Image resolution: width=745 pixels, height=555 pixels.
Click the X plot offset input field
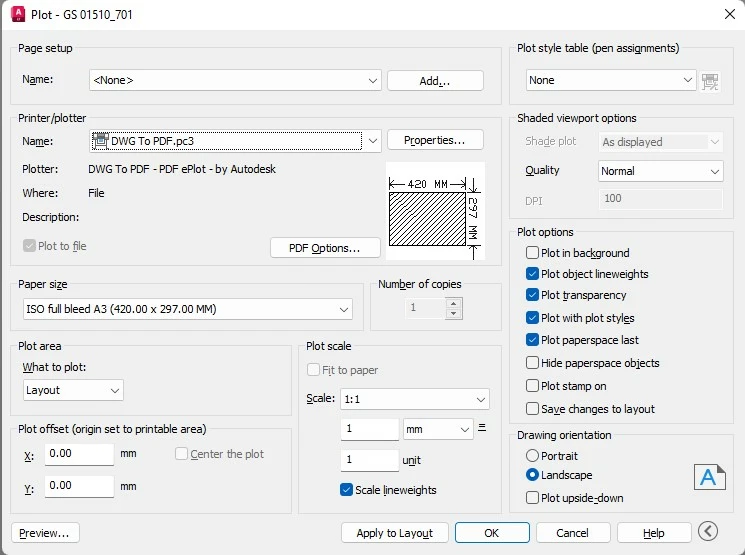tap(79, 454)
